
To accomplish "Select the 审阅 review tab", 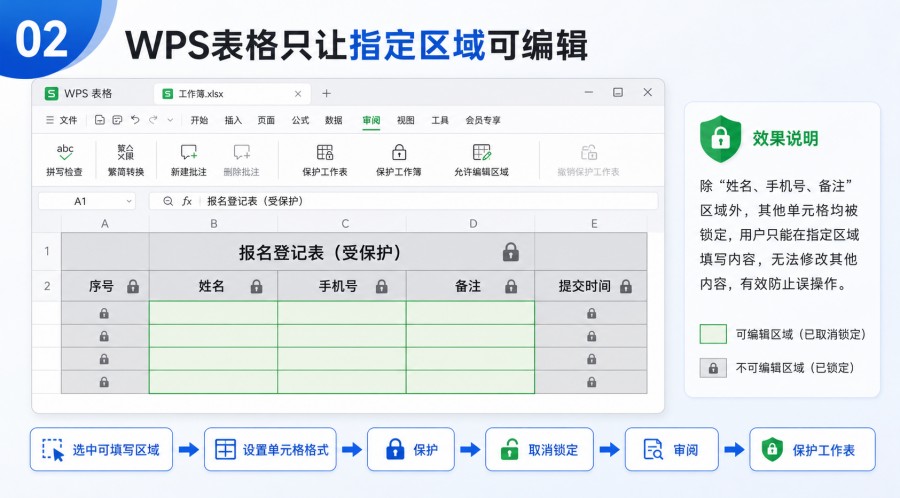I will [x=371, y=120].
